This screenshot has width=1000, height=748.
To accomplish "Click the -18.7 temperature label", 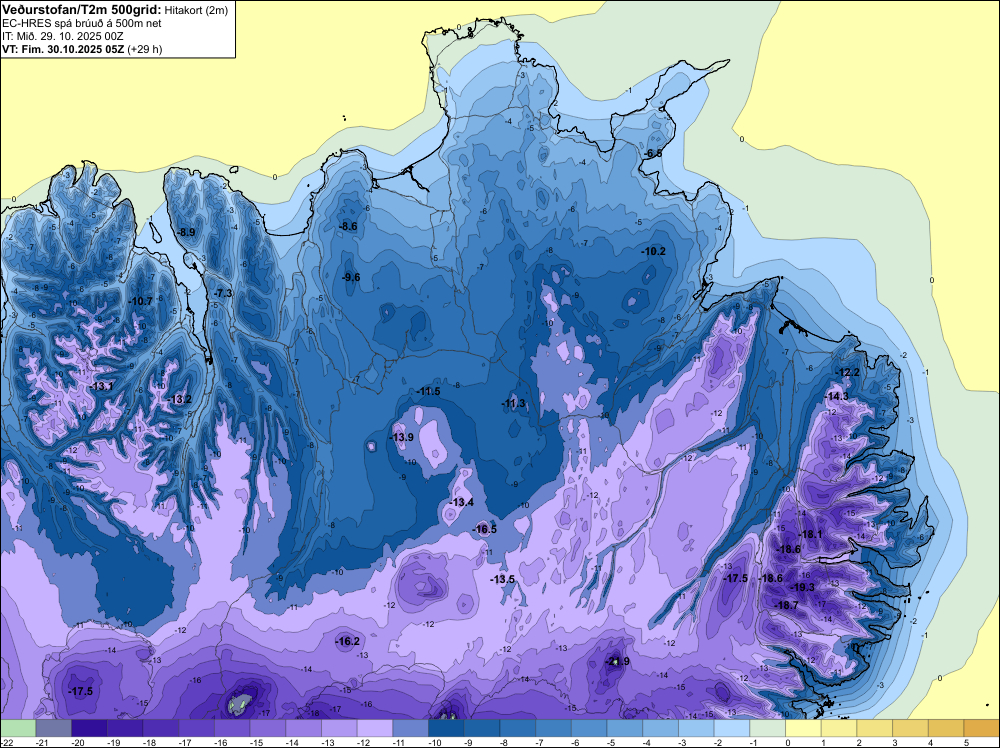I will coord(786,605).
